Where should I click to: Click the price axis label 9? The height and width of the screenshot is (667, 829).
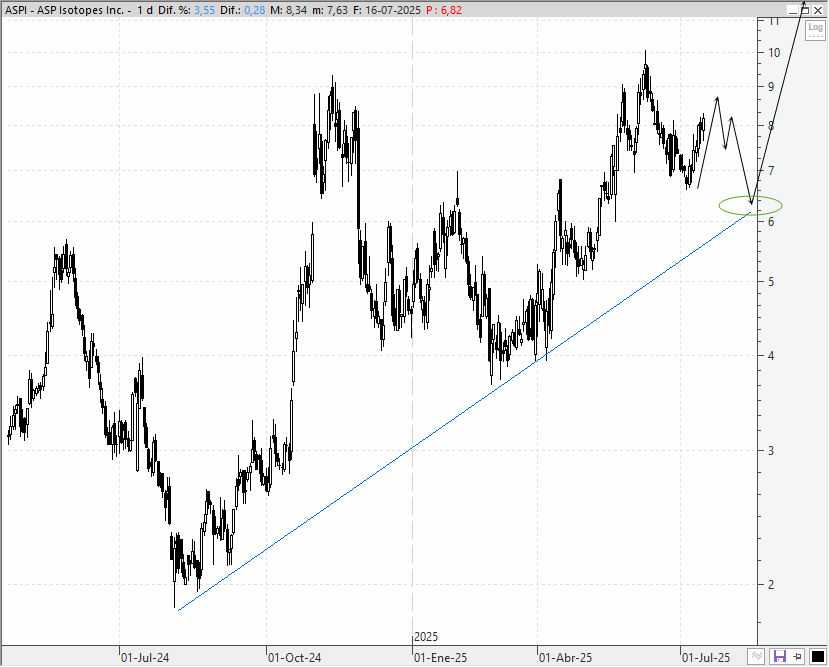(x=771, y=87)
